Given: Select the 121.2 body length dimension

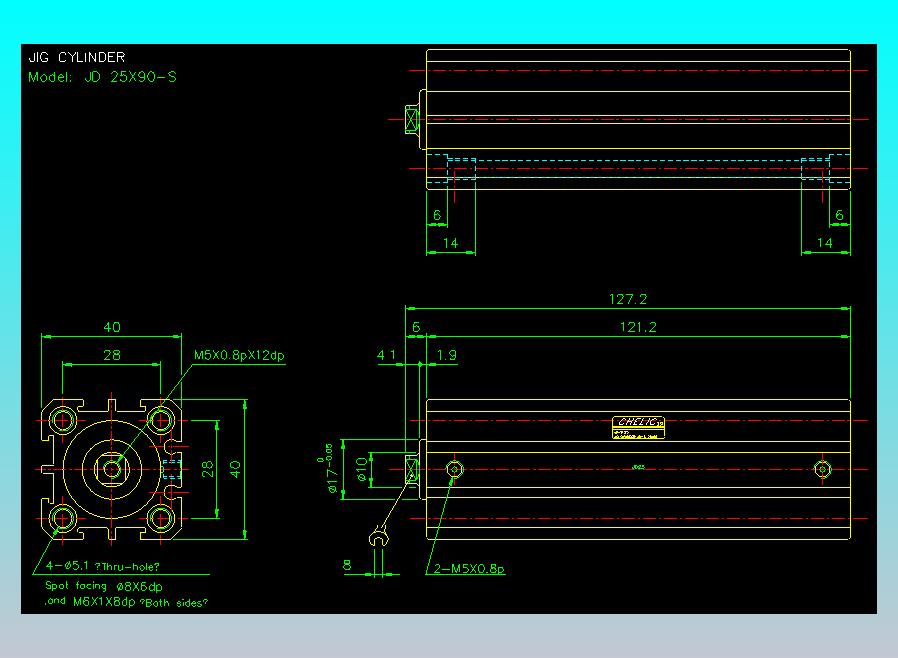Looking at the screenshot, I should pyautogui.click(x=638, y=327).
